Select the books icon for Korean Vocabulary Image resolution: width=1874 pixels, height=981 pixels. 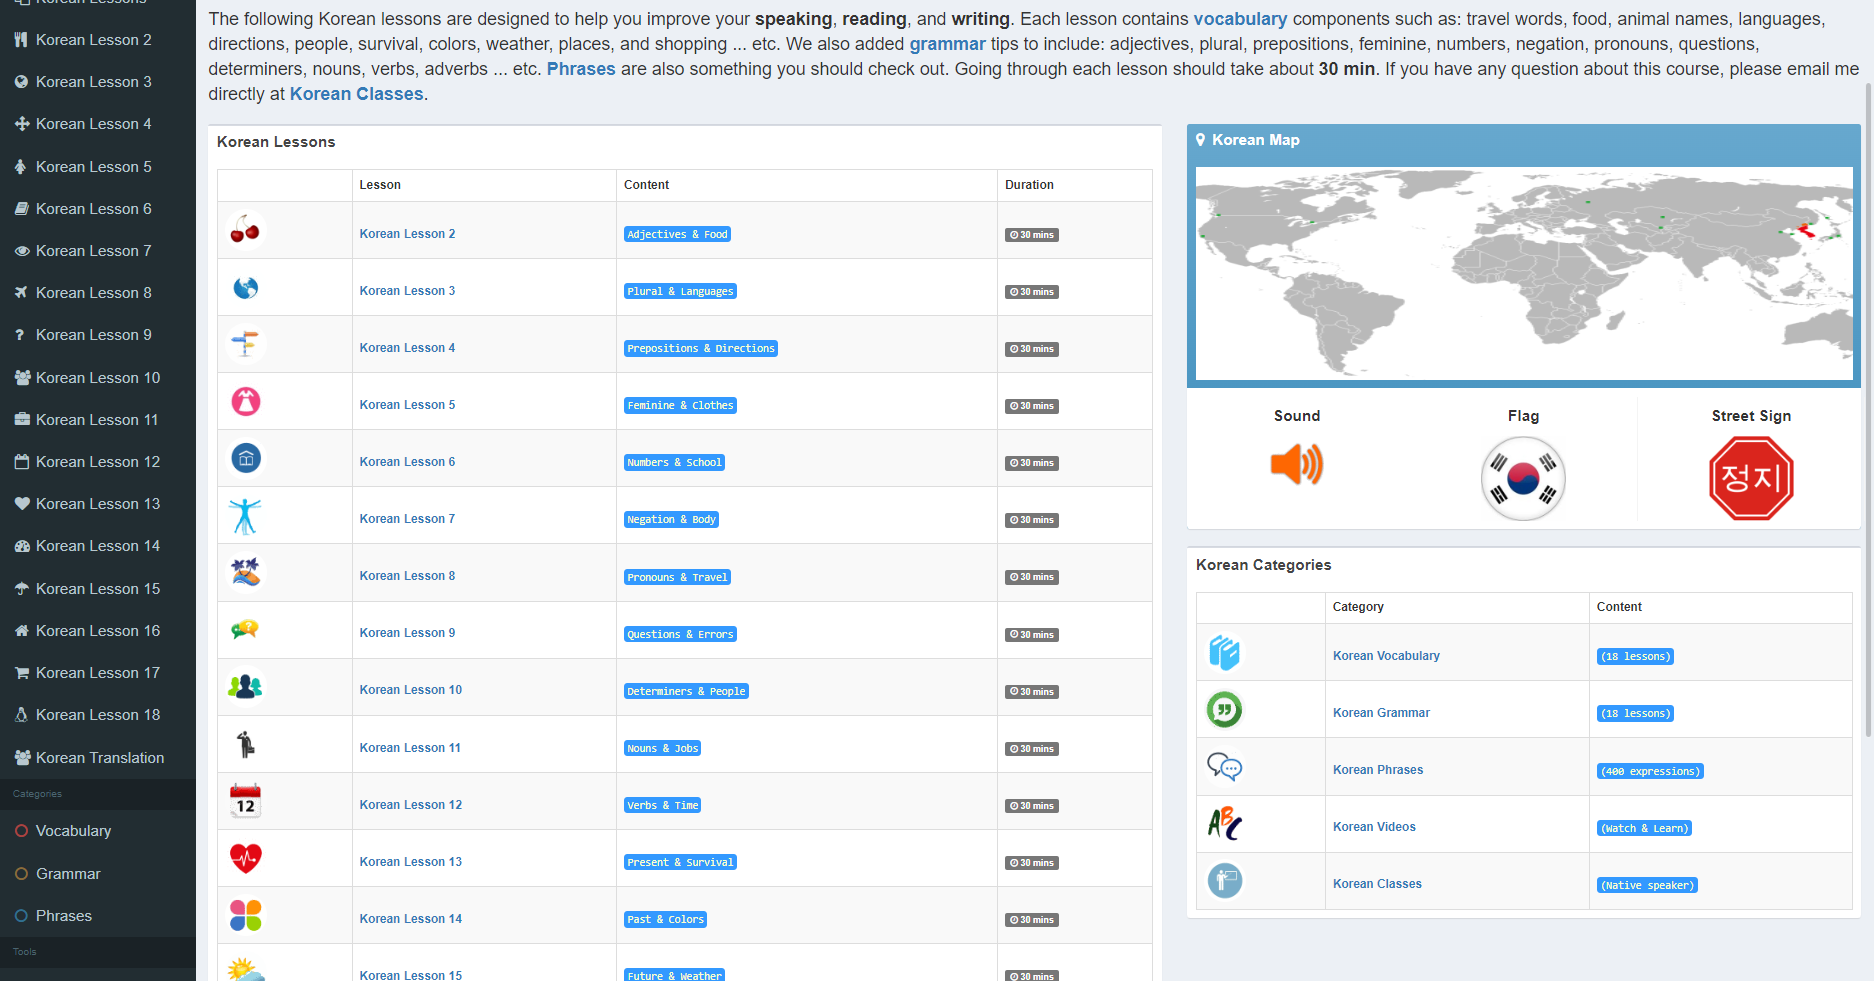coord(1224,652)
